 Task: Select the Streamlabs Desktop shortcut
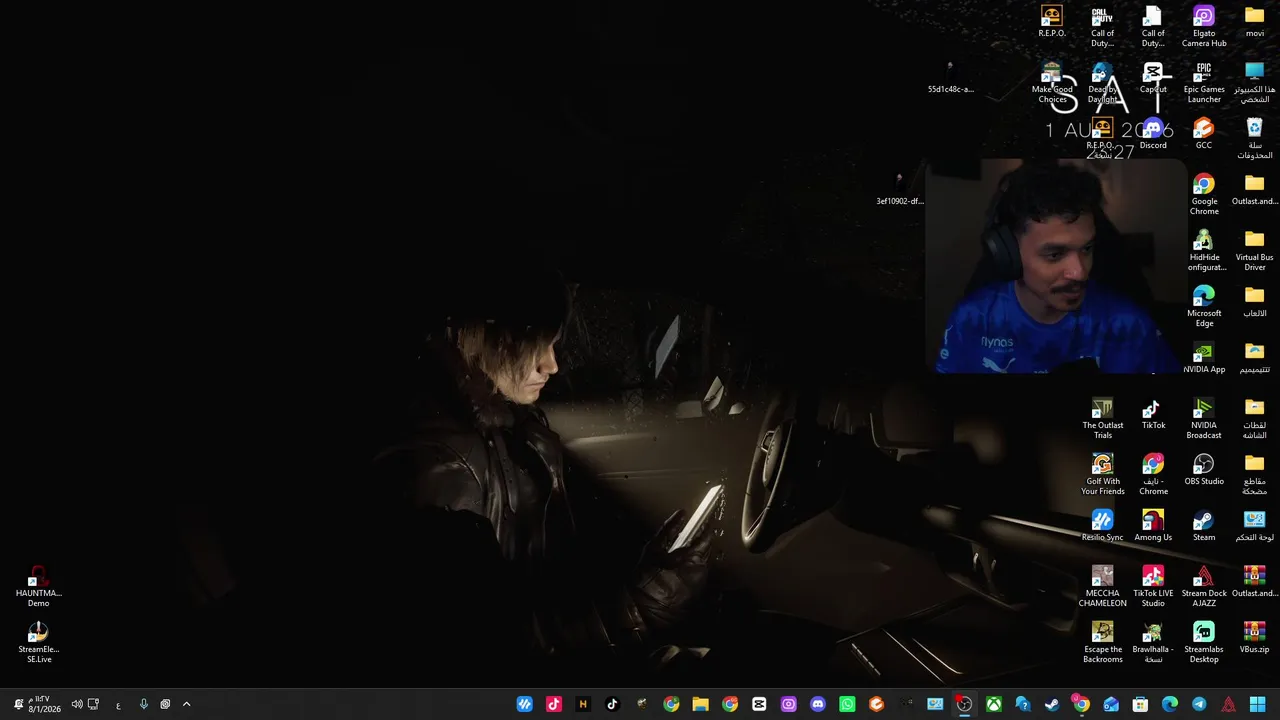point(1204,643)
